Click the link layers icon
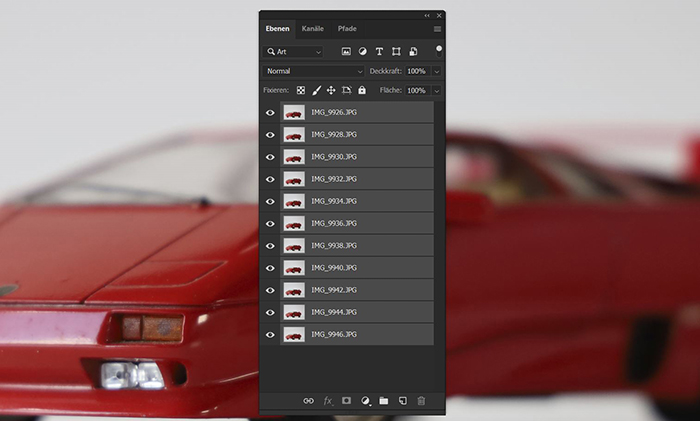Image resolution: width=700 pixels, height=421 pixels. click(308, 401)
